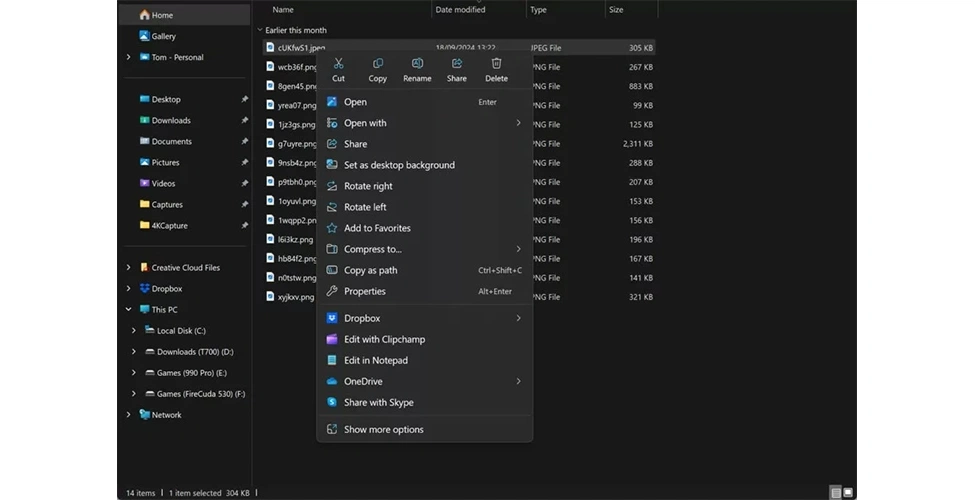Click the Home icon in sidebar

point(144,14)
